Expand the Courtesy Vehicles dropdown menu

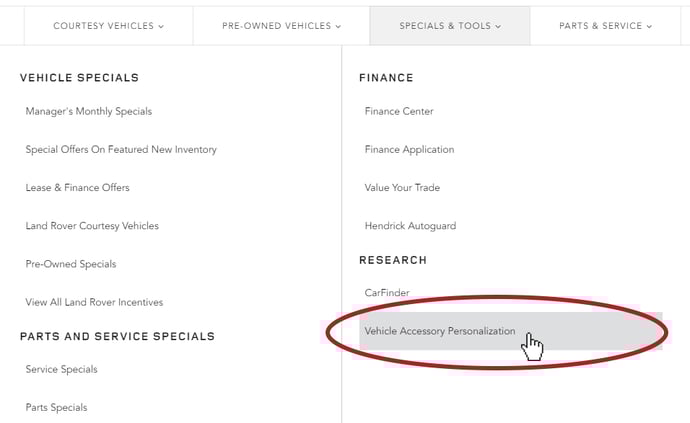tap(108, 26)
